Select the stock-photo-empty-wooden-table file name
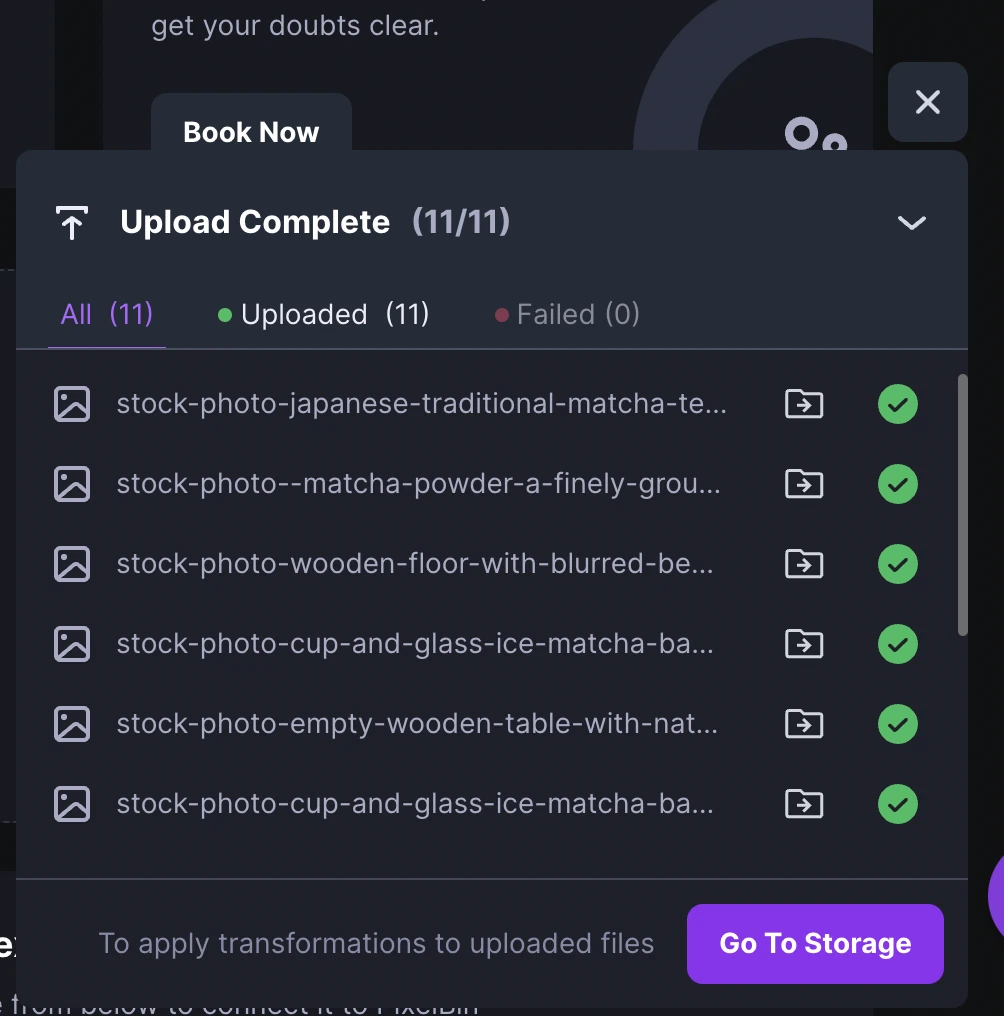 (417, 724)
